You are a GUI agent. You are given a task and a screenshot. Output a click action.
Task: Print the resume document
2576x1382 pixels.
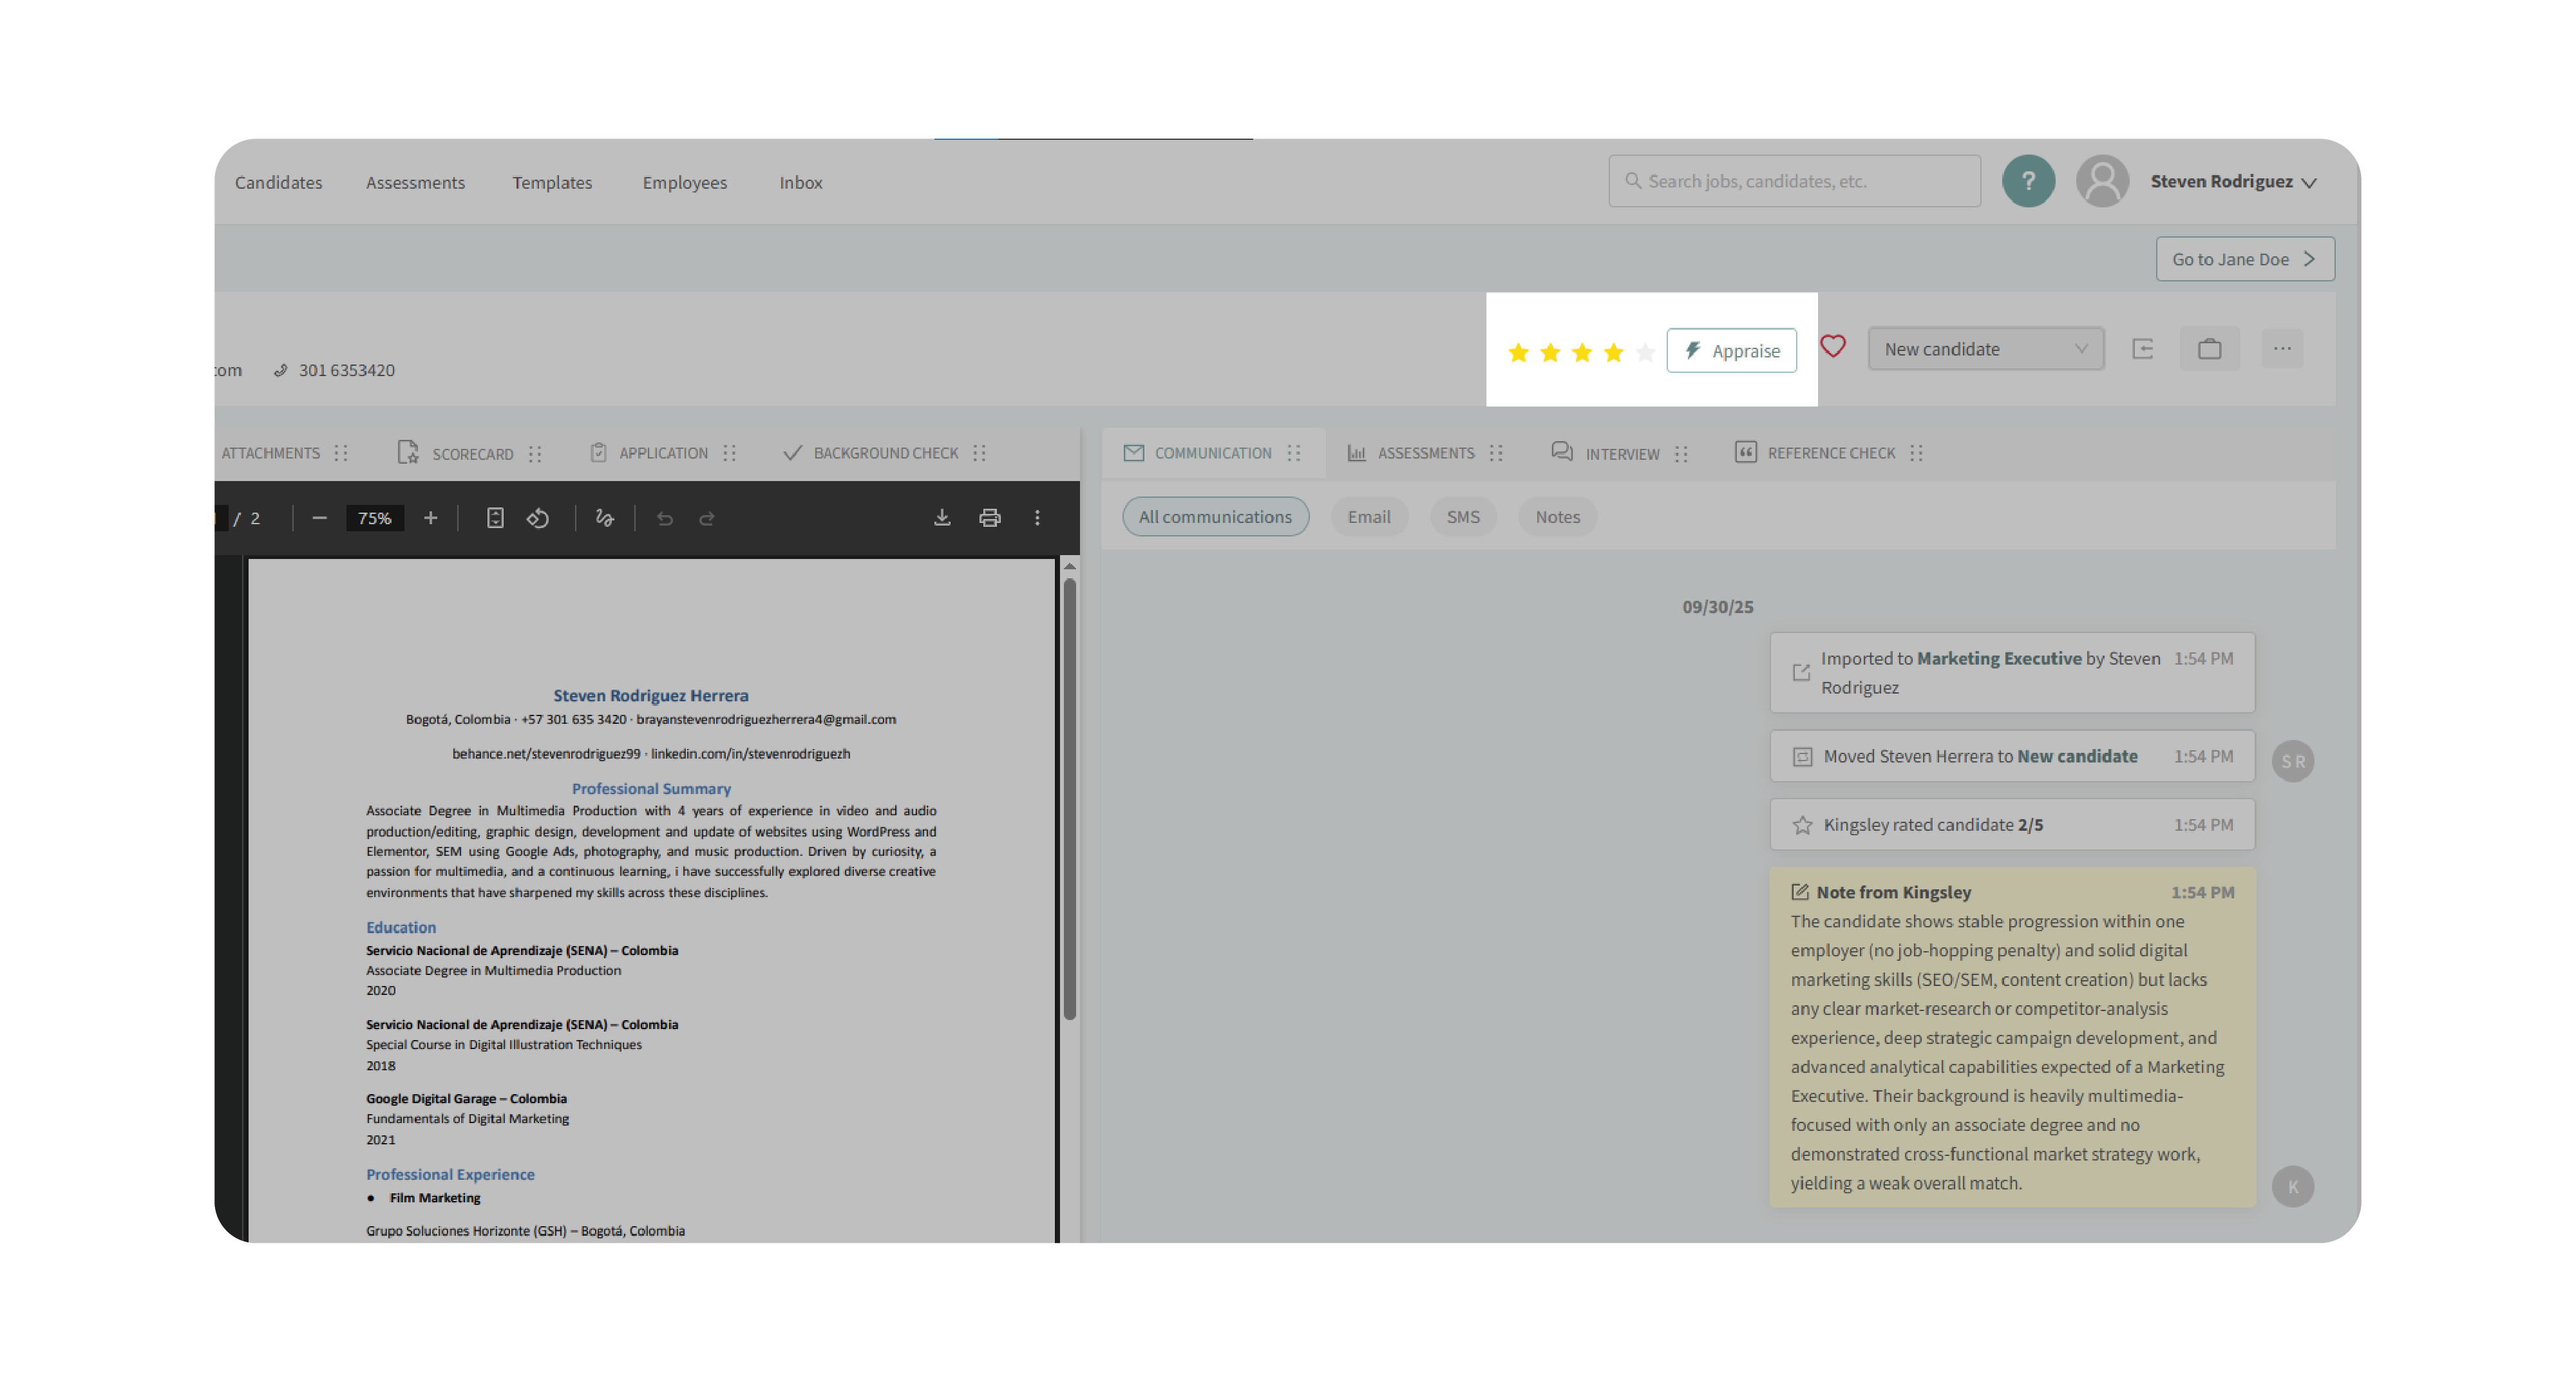click(x=989, y=518)
